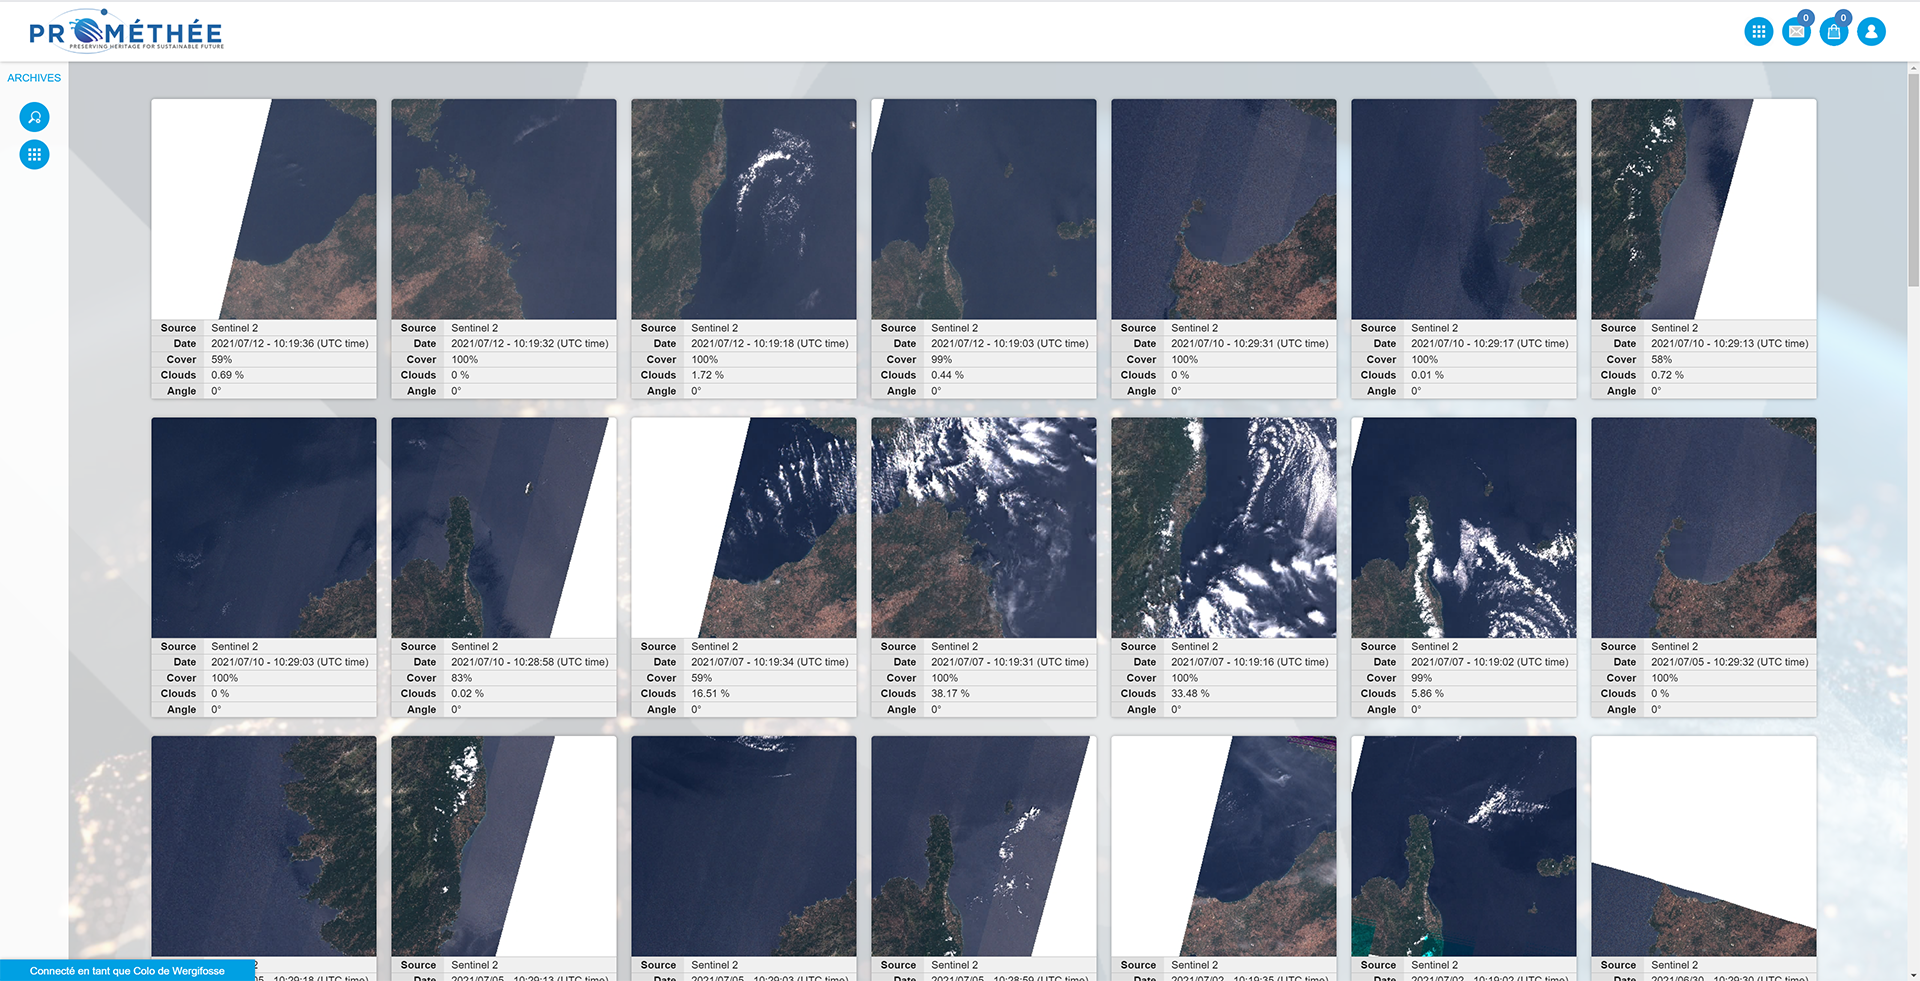The image size is (1920, 981).
Task: Open thumbnail dated 2021/07/12 - 10:19:36
Action: [x=264, y=209]
